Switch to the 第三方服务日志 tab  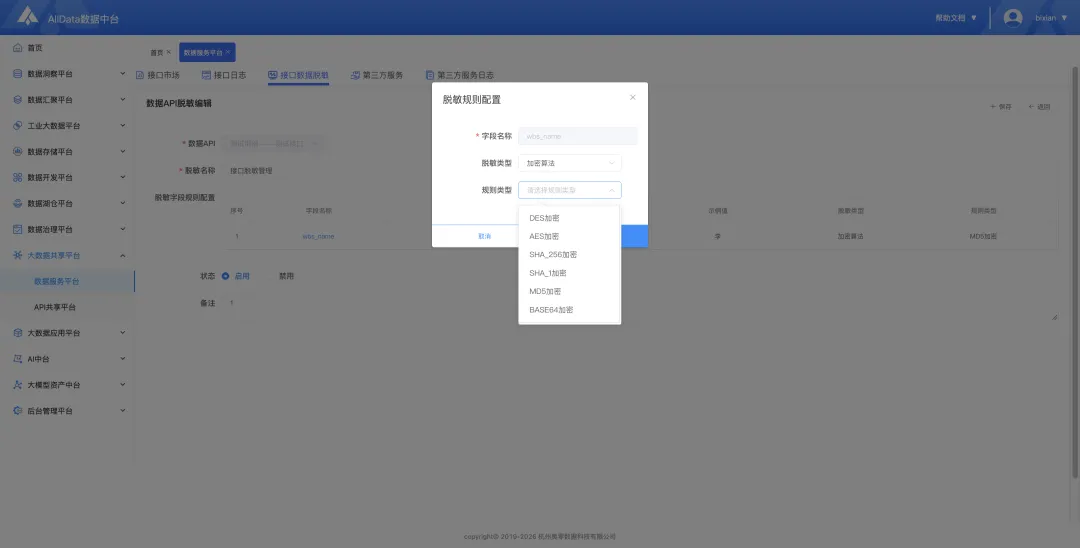pyautogui.click(x=459, y=75)
